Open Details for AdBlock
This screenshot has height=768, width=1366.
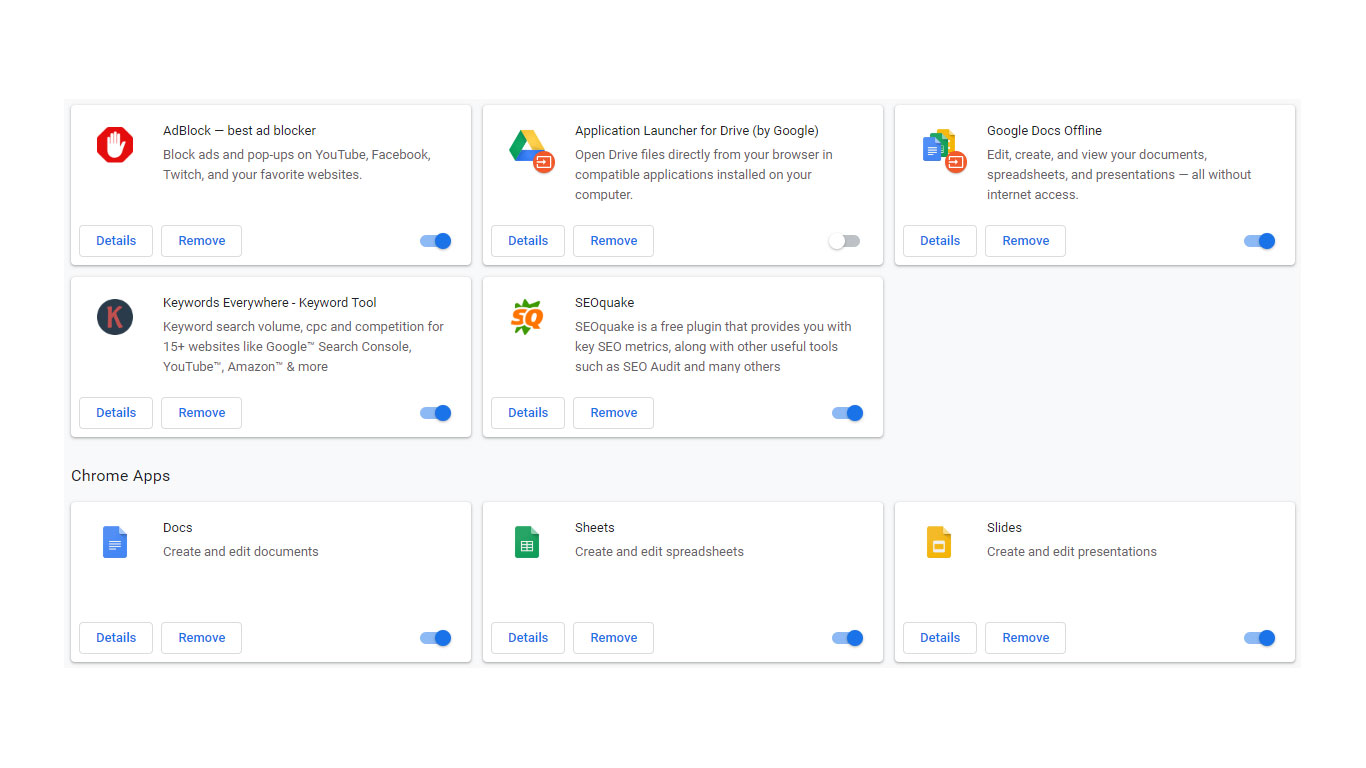[116, 241]
